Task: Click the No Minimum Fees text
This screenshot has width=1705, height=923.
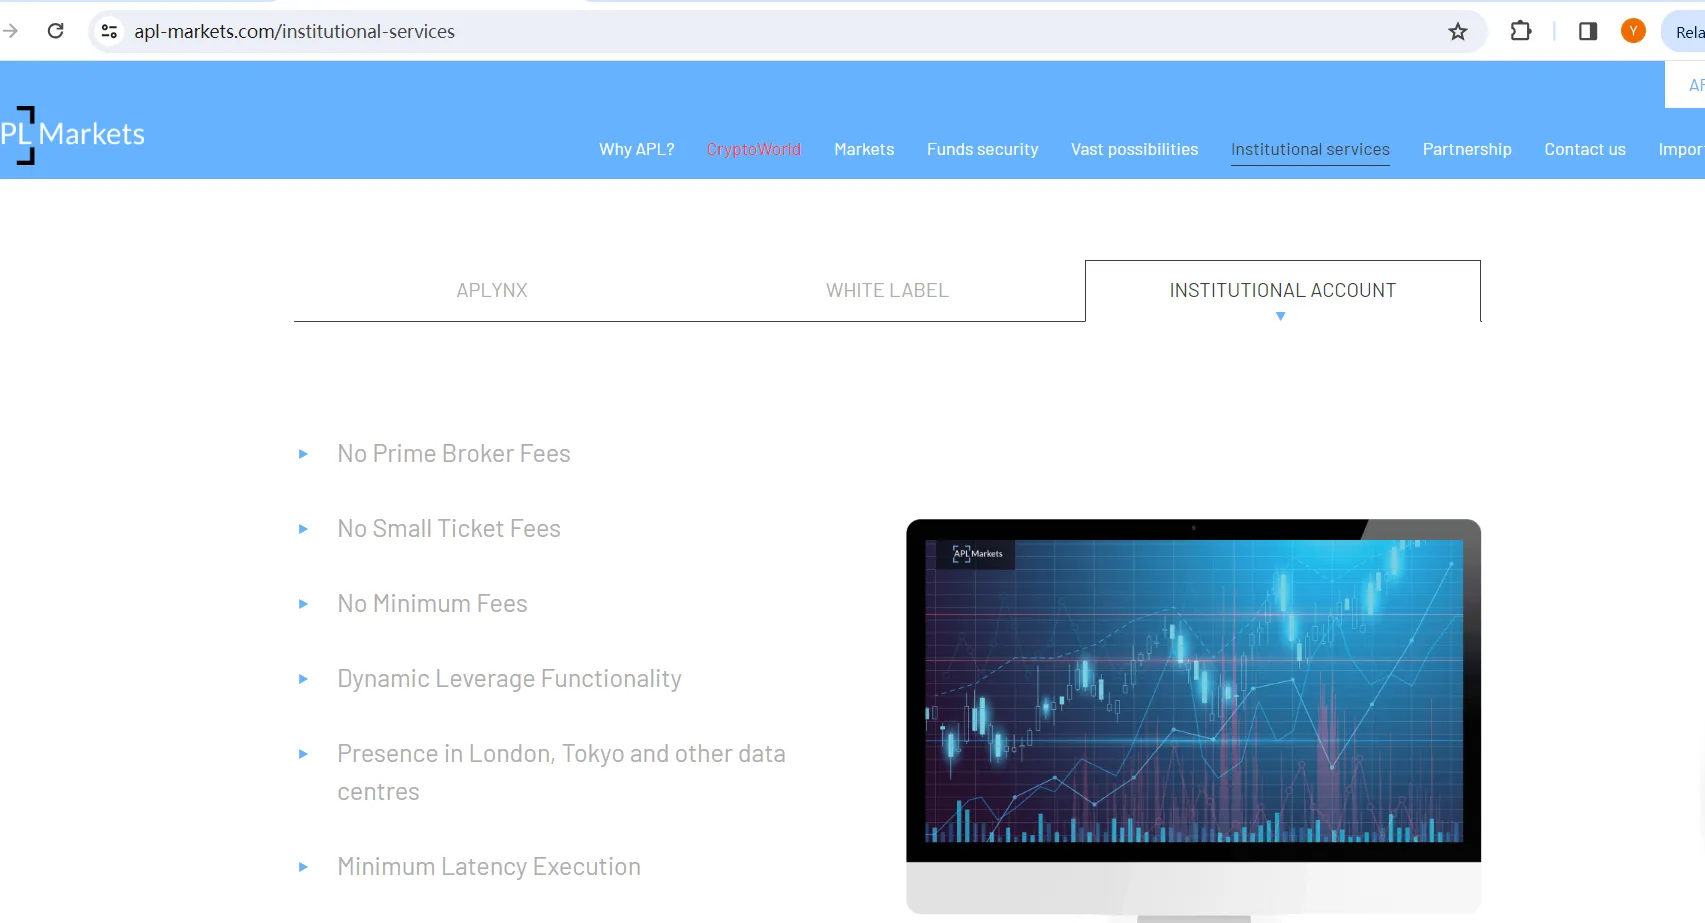Action: [432, 604]
